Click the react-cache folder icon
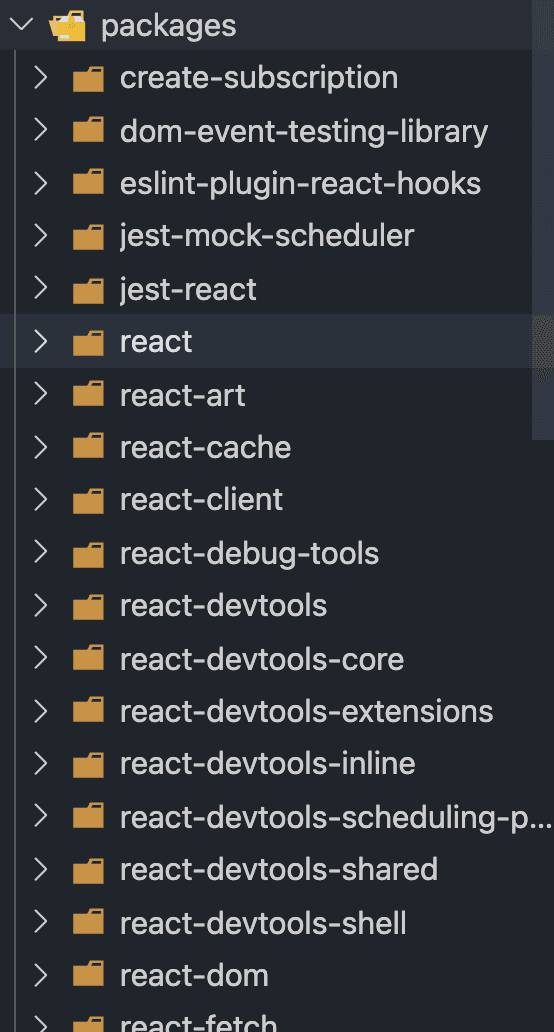Image resolution: width=554 pixels, height=1032 pixels. pyautogui.click(x=88, y=448)
